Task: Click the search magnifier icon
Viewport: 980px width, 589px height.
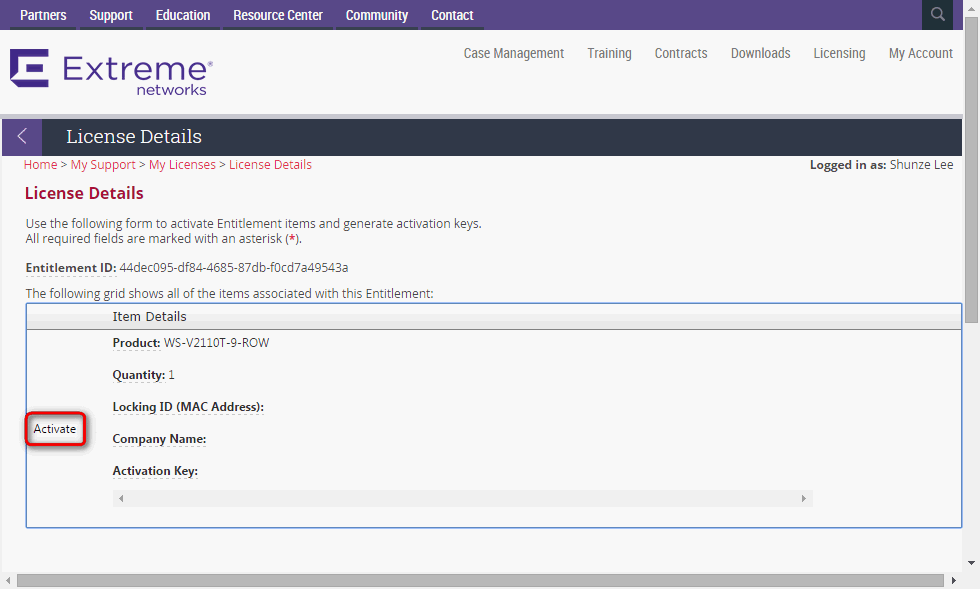Action: tap(937, 14)
